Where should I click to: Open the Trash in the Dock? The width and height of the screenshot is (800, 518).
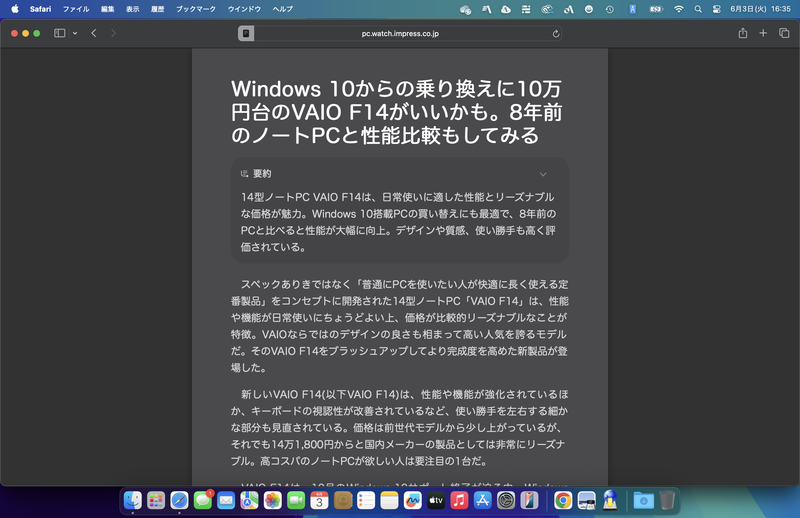coord(667,500)
